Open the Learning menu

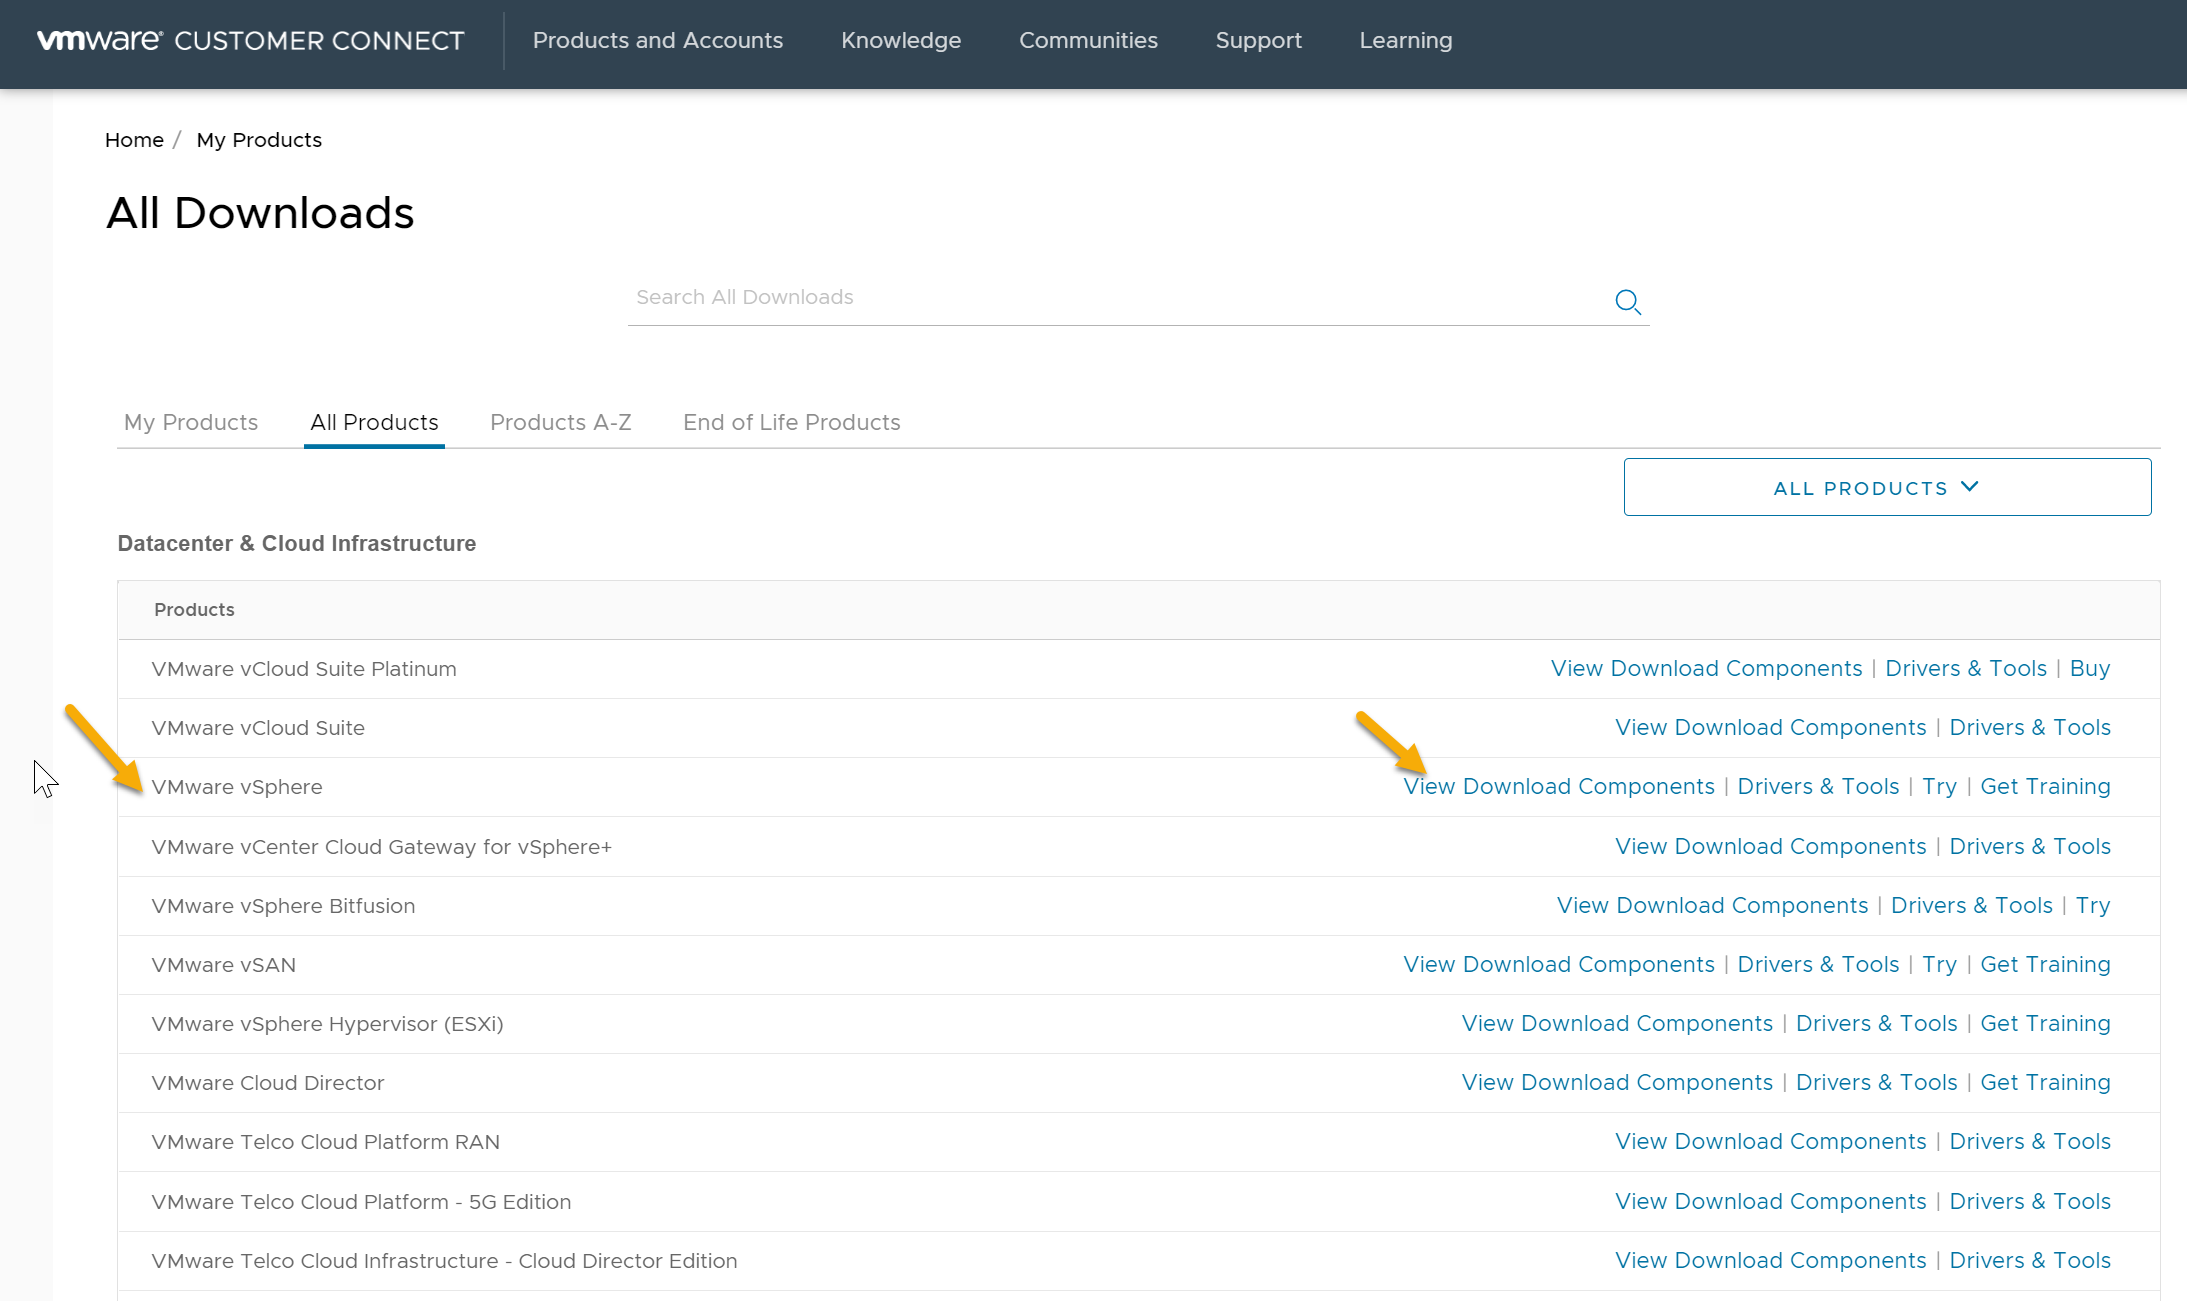[1405, 40]
